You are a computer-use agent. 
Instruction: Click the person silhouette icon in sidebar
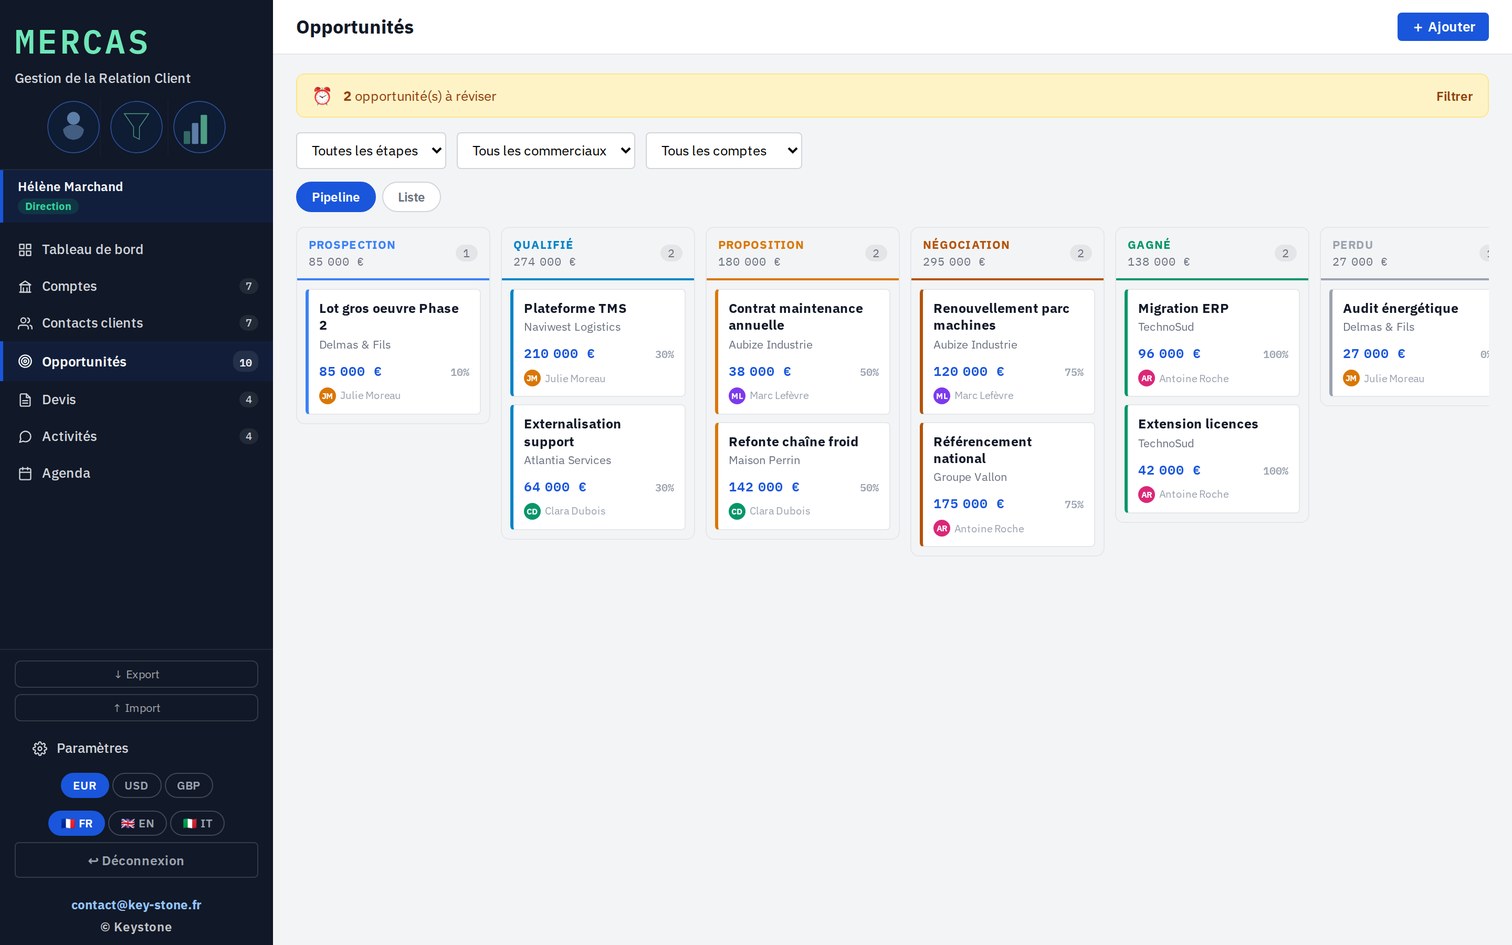[73, 127]
